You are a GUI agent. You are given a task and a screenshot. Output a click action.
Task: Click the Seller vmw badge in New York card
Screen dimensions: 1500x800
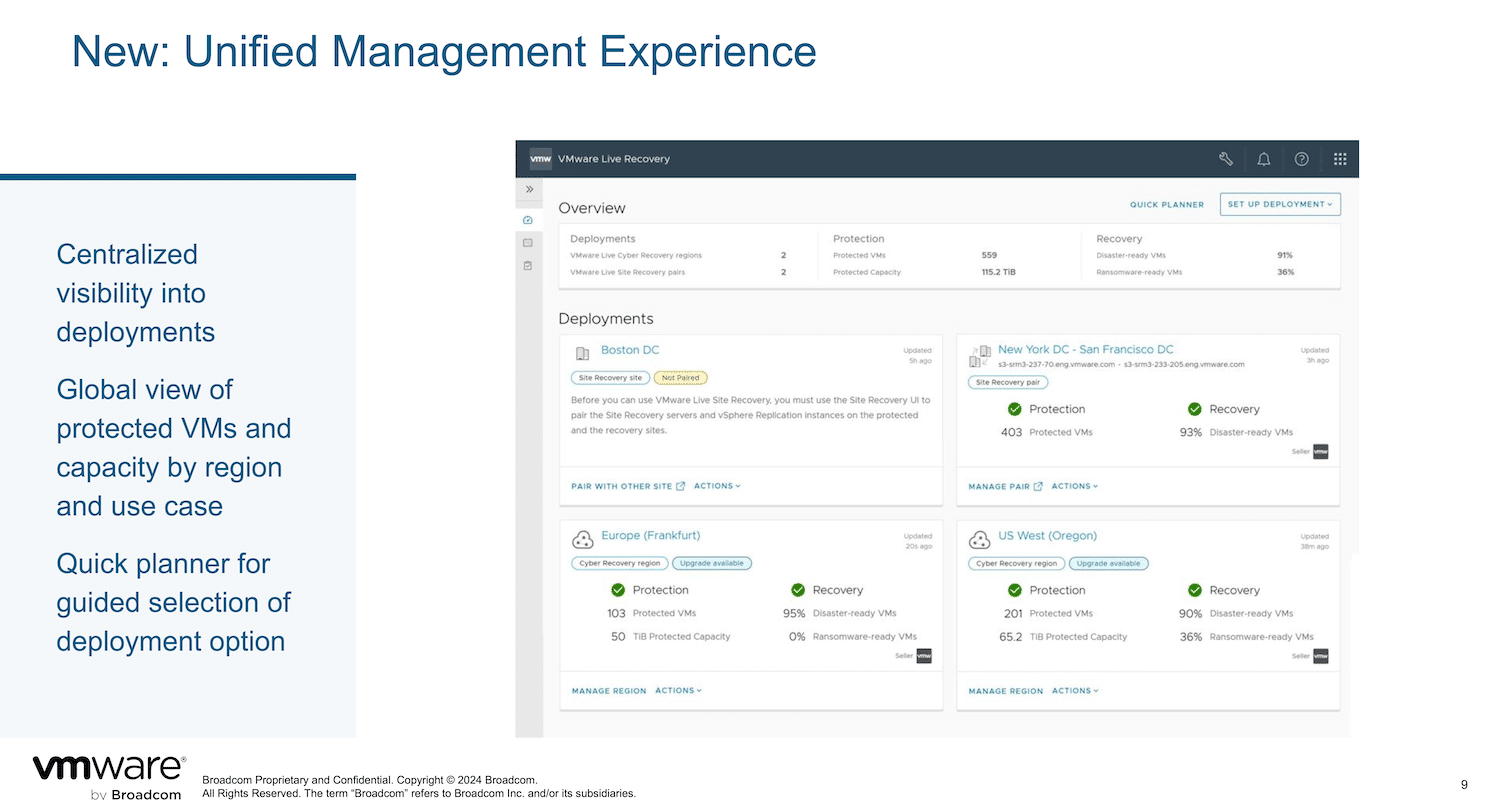(x=1320, y=452)
